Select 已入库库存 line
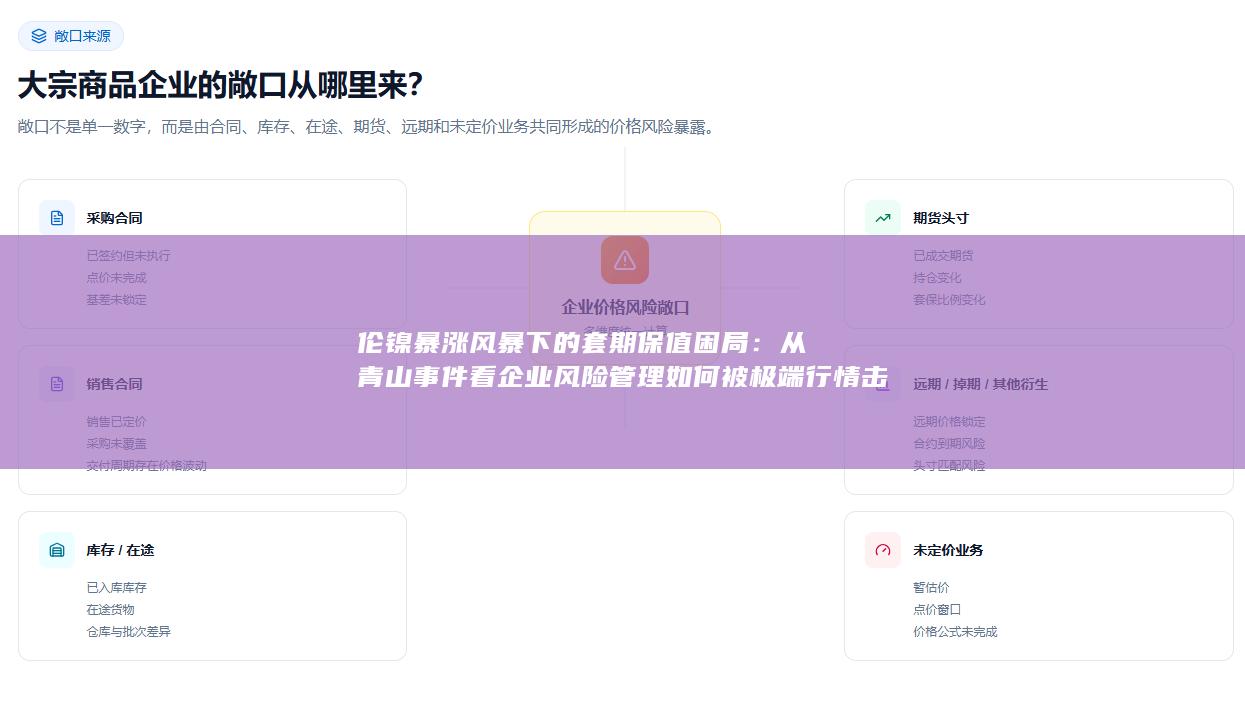 click(x=117, y=587)
